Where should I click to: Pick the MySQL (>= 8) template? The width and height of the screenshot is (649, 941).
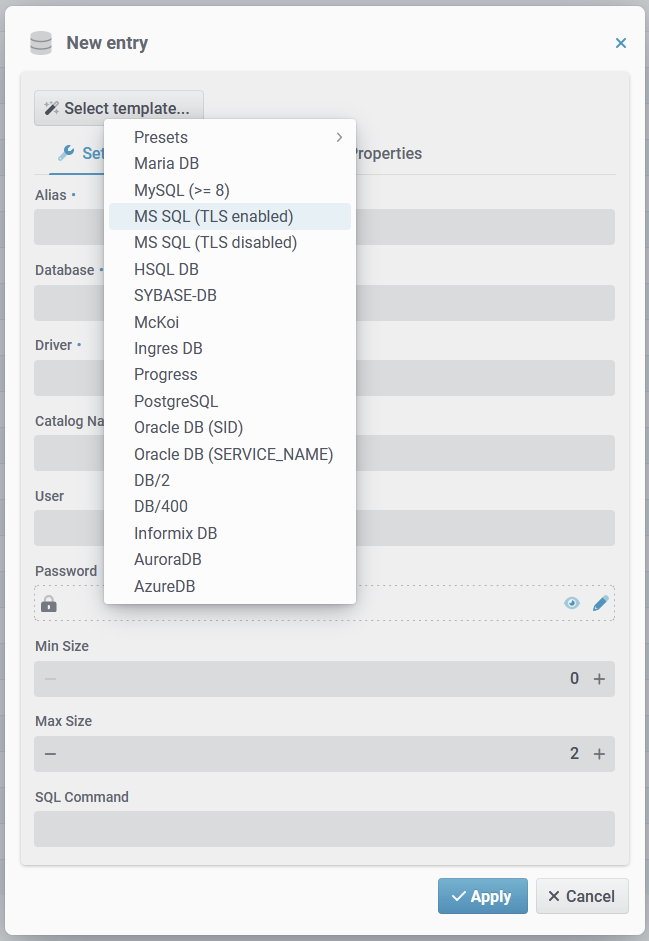click(x=230, y=190)
